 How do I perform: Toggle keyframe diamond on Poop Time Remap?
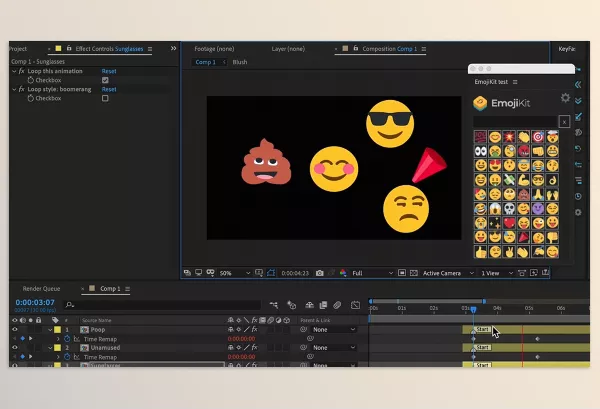tap(23, 339)
